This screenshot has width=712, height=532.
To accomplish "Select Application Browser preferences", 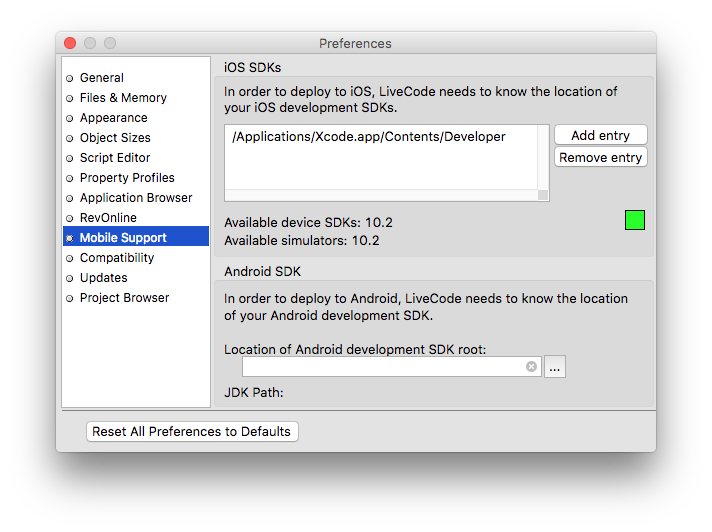I will pyautogui.click(x=136, y=198).
